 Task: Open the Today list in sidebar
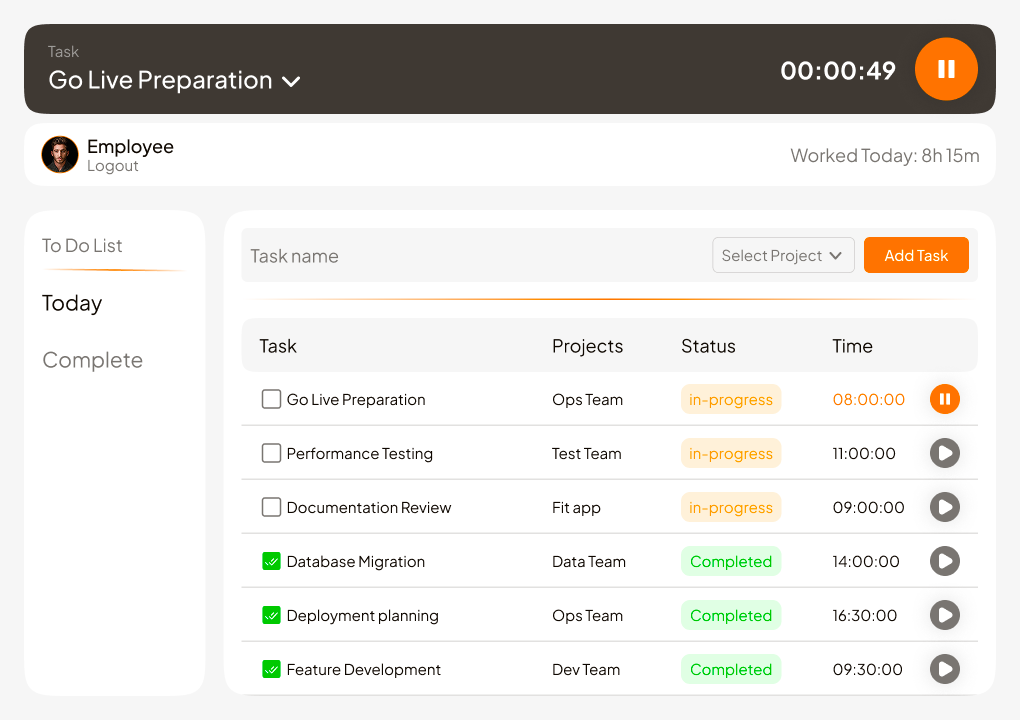point(72,303)
